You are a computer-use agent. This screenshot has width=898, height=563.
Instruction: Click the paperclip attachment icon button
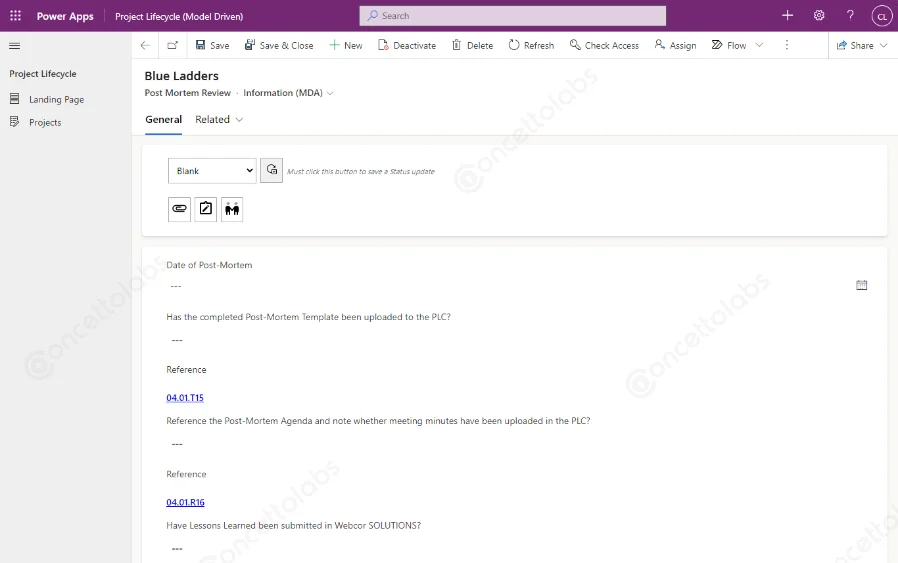click(179, 209)
